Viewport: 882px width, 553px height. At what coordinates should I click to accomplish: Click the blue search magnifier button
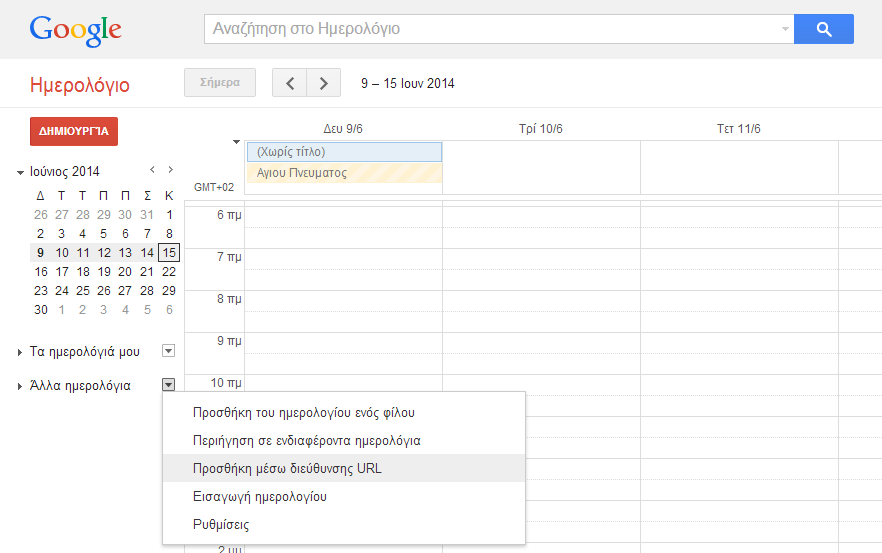(823, 29)
